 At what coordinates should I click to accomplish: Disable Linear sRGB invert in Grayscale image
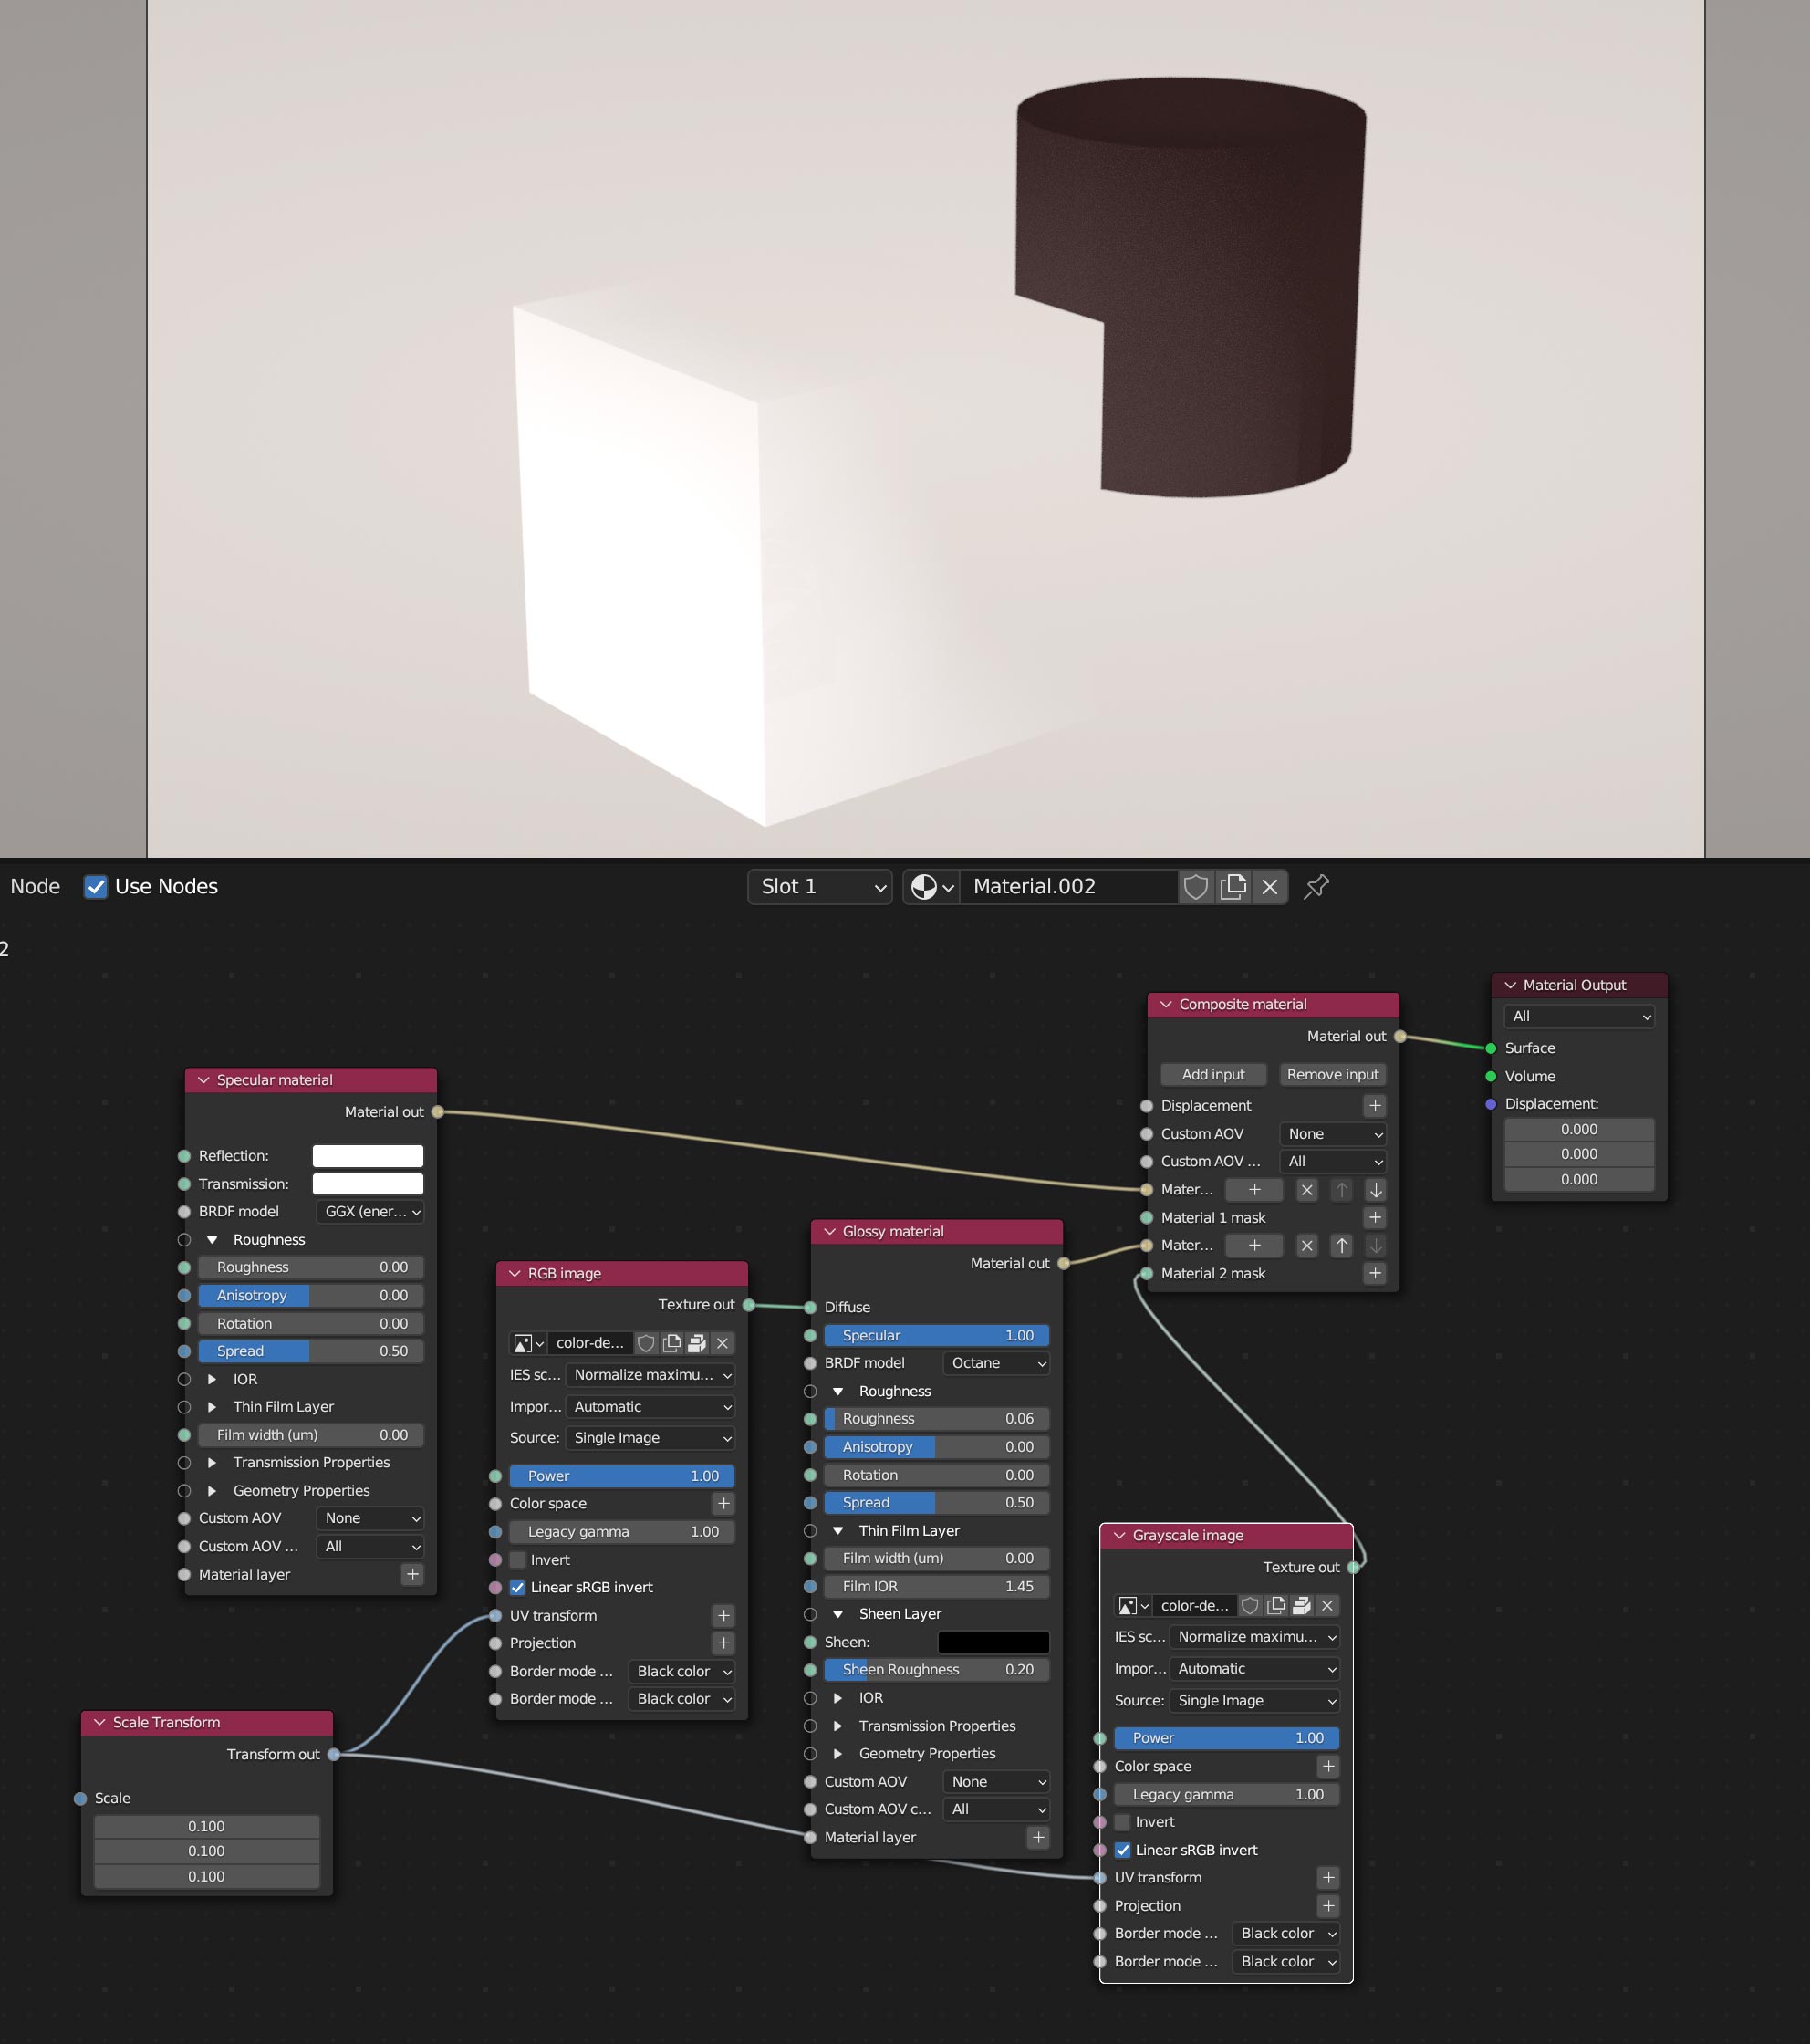[x=1123, y=1850]
